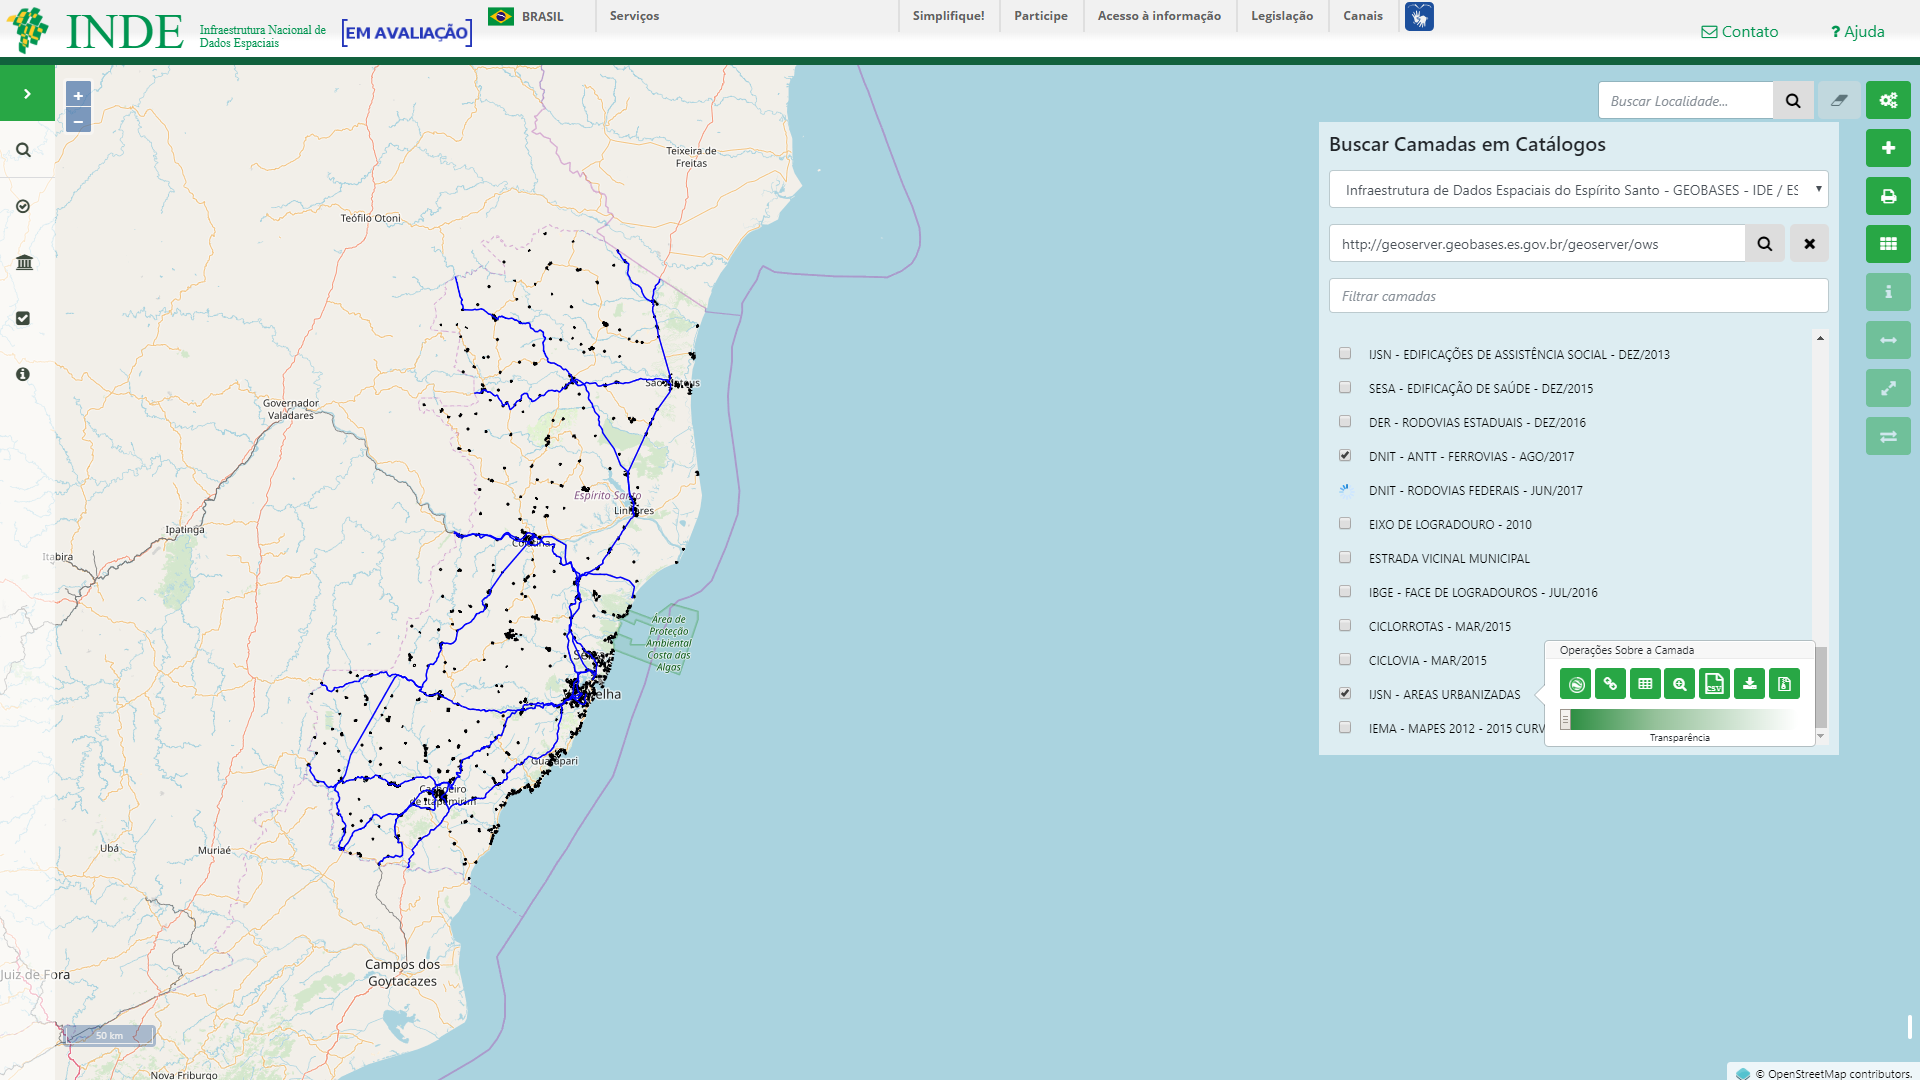Enable IJSN Edificações de Assistência Social layer
1920x1080 pixels.
1345,354
